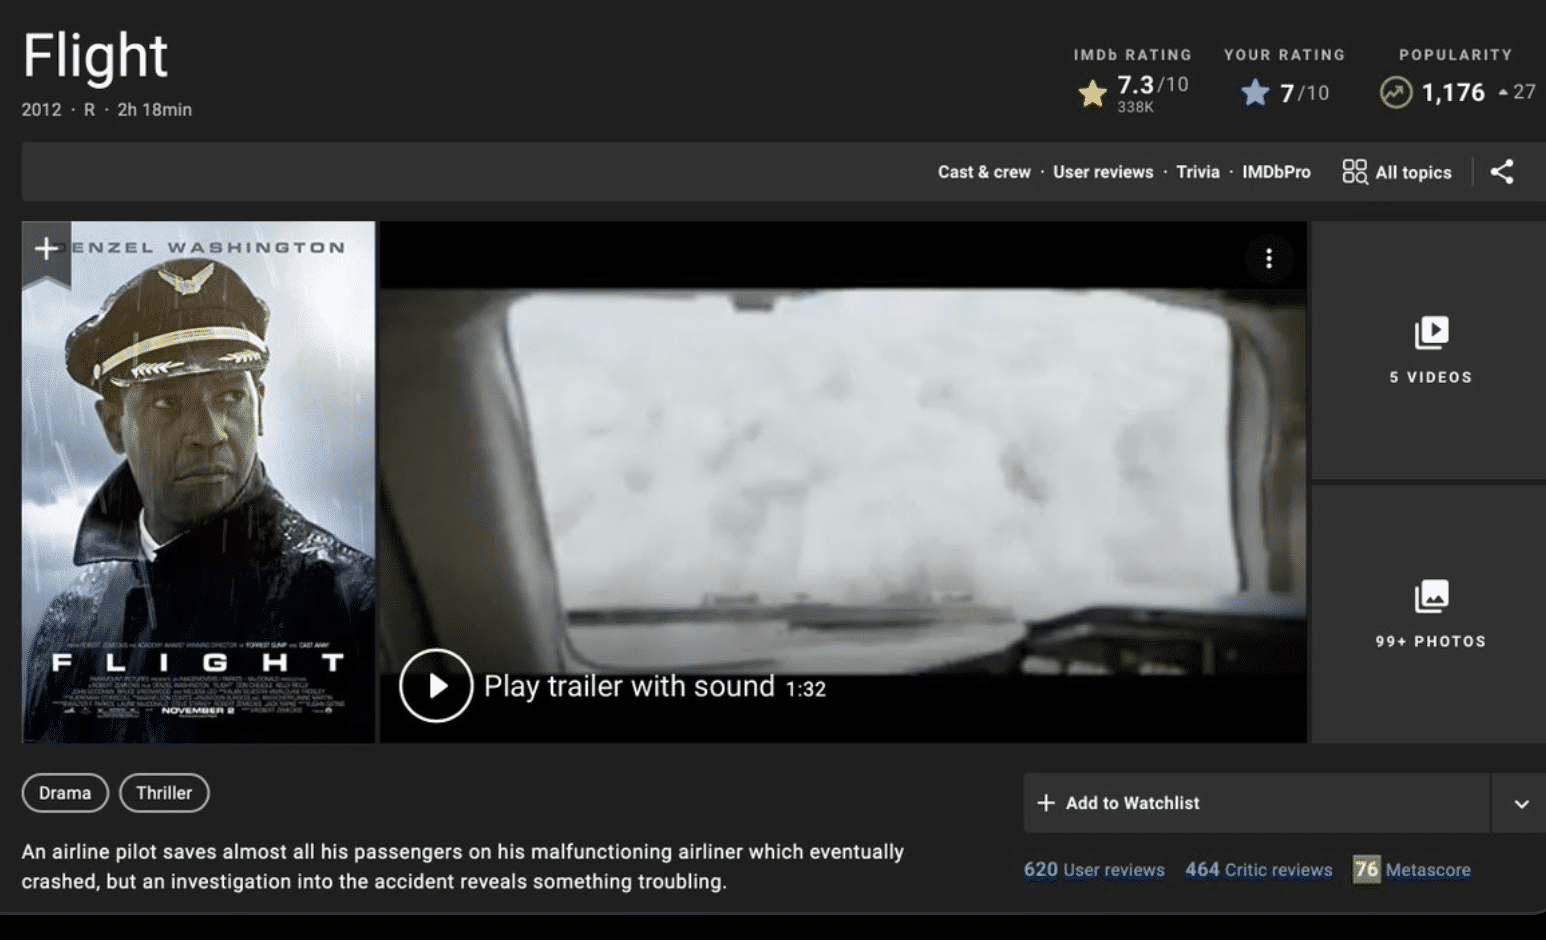Click the 'Play trailer with sound' label
The image size is (1546, 940).
click(629, 686)
